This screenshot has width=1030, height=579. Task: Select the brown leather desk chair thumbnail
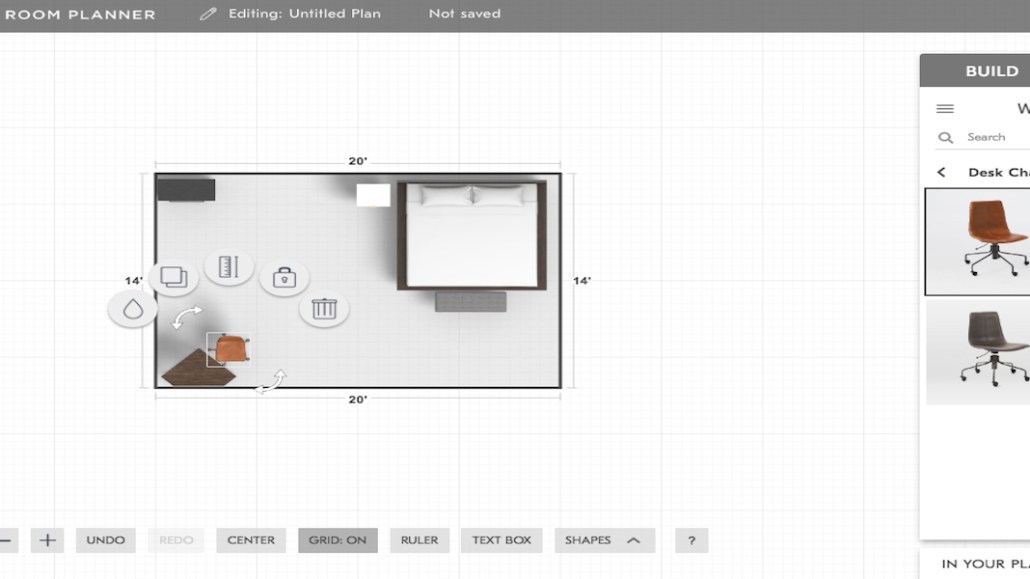(x=979, y=241)
